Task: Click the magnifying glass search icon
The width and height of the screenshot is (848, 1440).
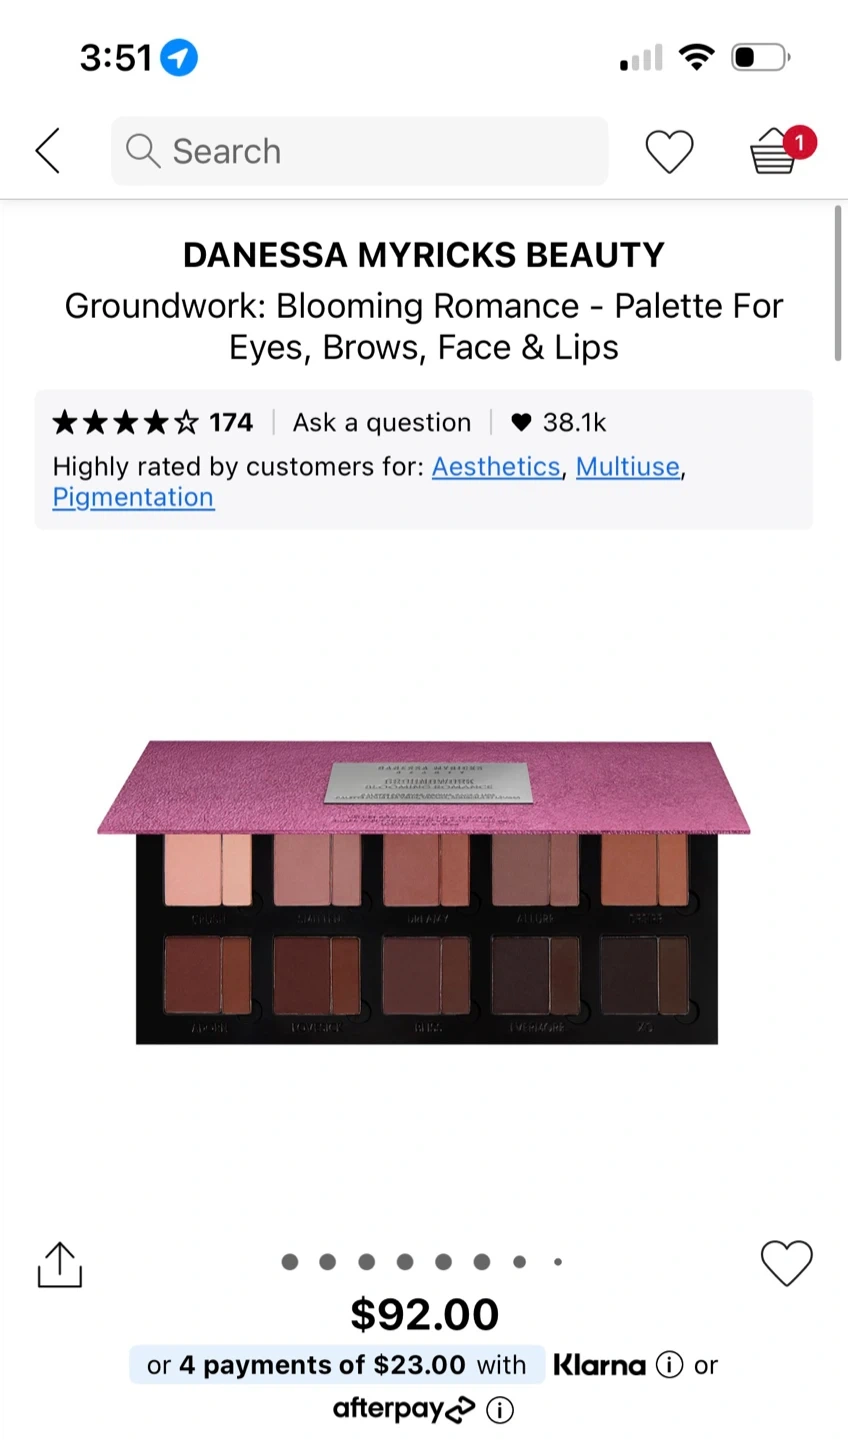Action: click(143, 151)
